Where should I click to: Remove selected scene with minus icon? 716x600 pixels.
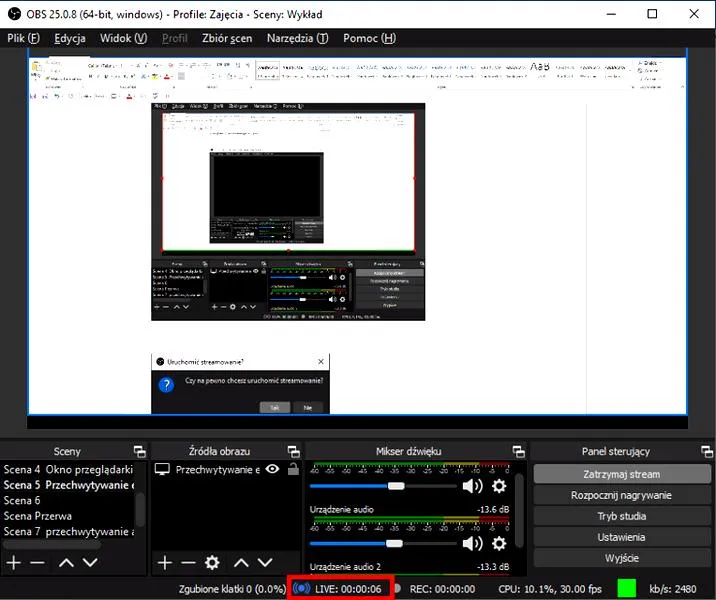click(x=37, y=563)
